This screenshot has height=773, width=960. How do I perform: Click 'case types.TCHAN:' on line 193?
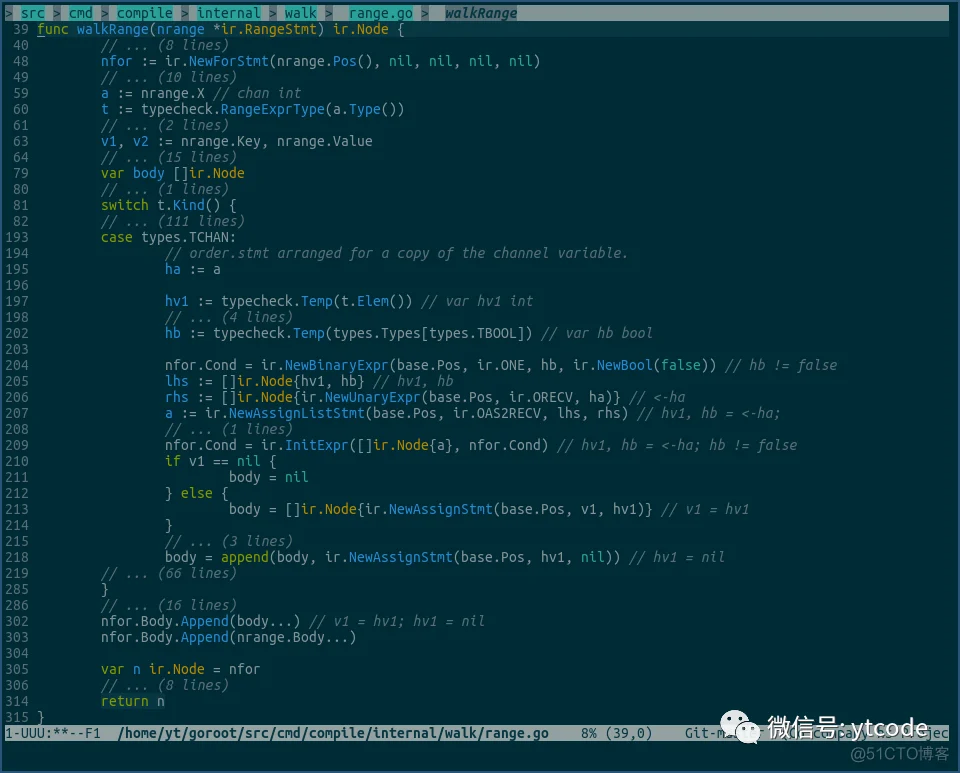168,237
